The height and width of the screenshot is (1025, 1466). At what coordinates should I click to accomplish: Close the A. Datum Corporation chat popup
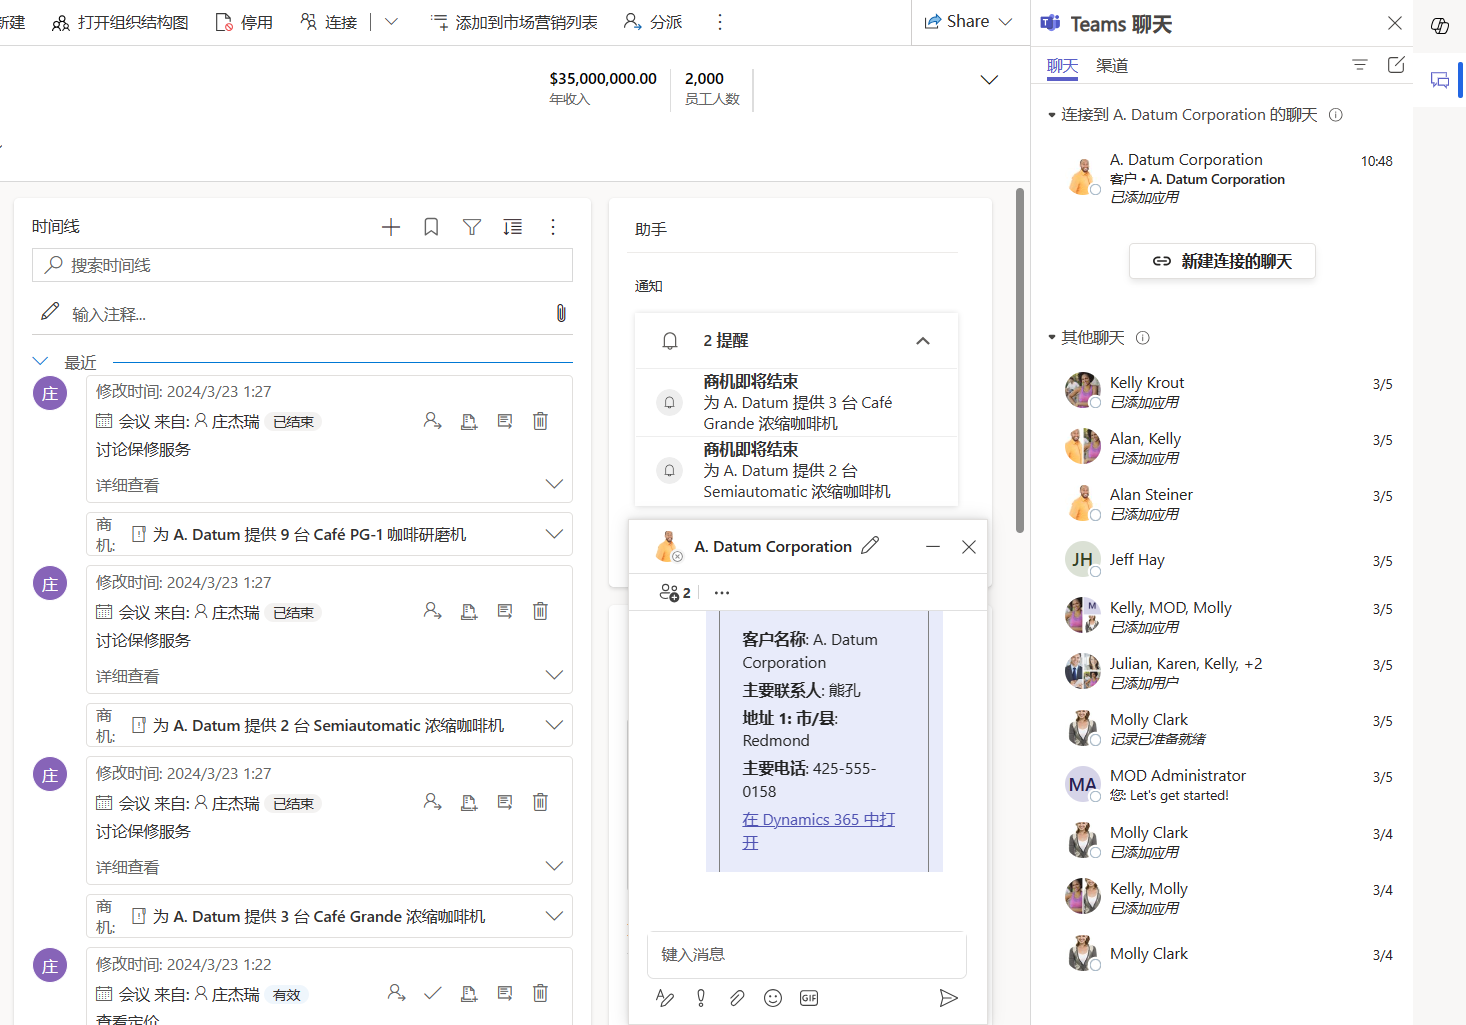pos(968,546)
